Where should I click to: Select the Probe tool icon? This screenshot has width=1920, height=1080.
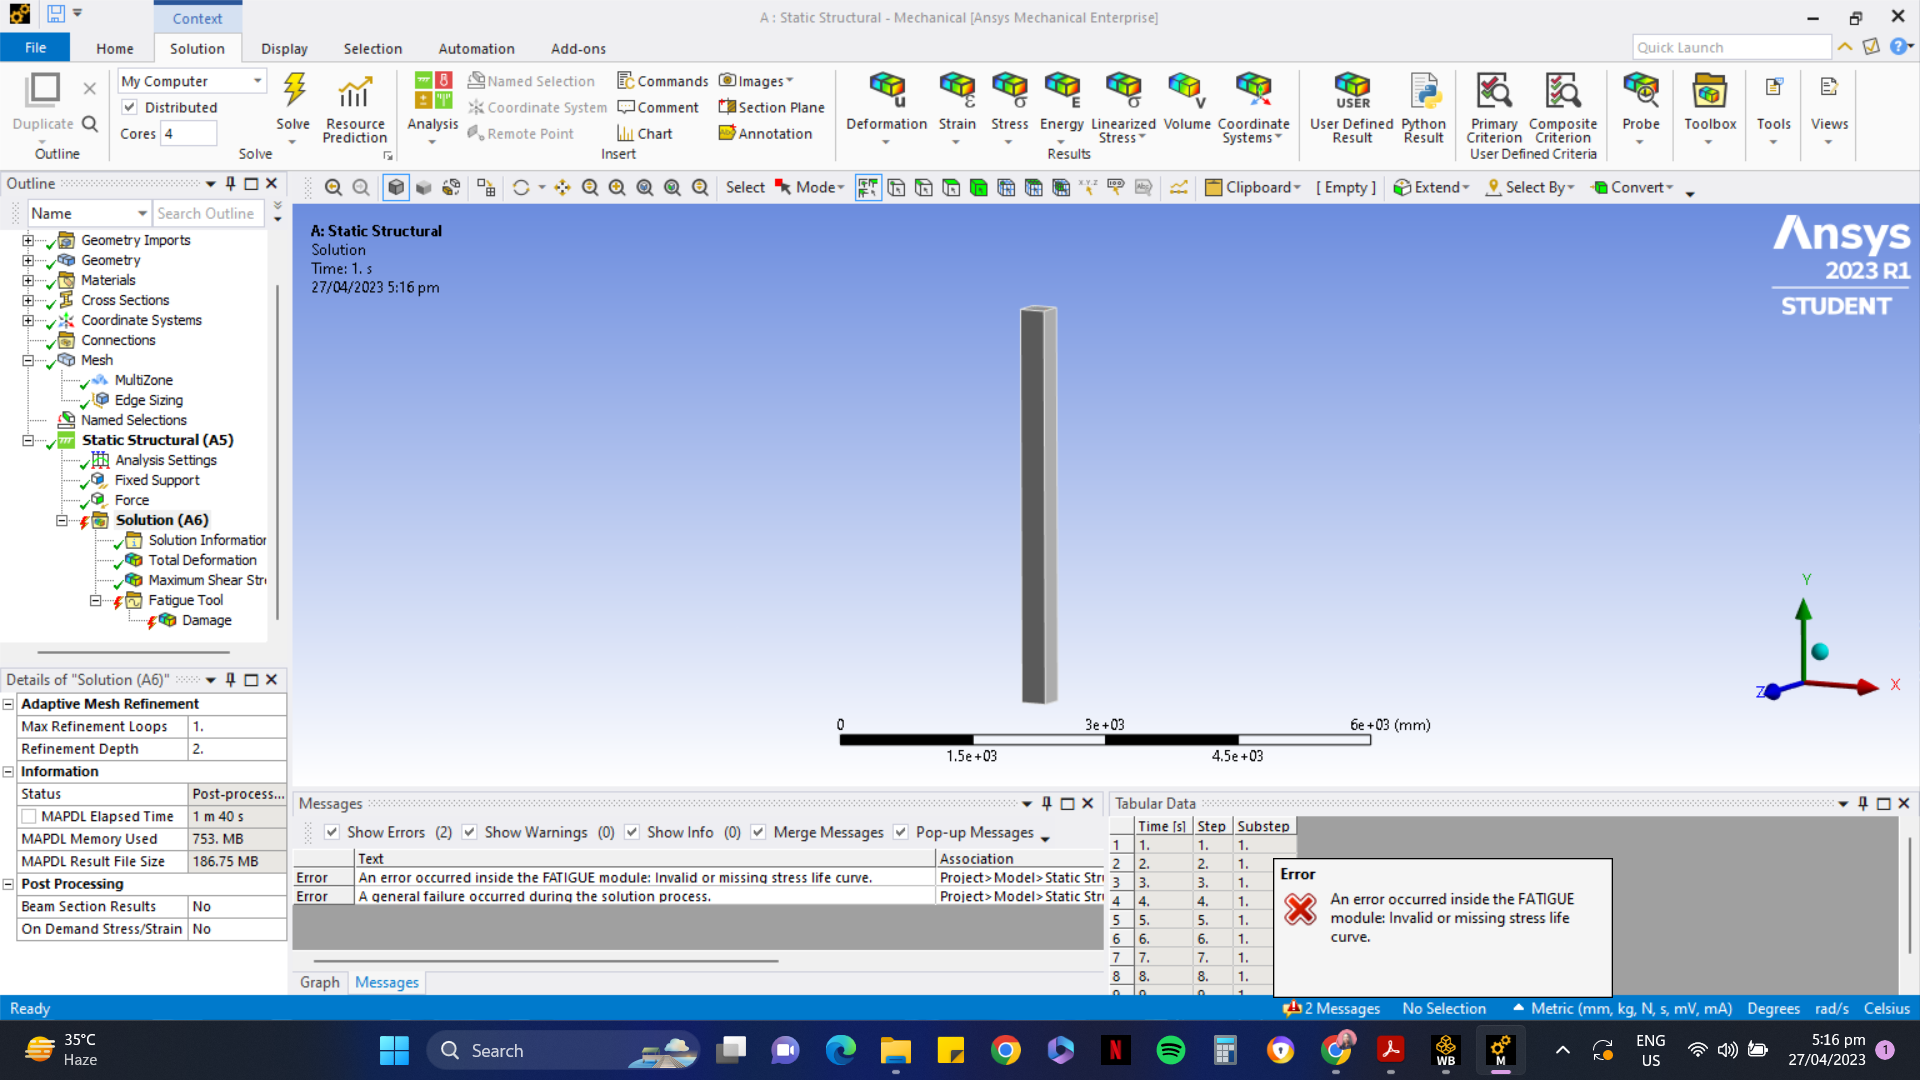click(1640, 91)
